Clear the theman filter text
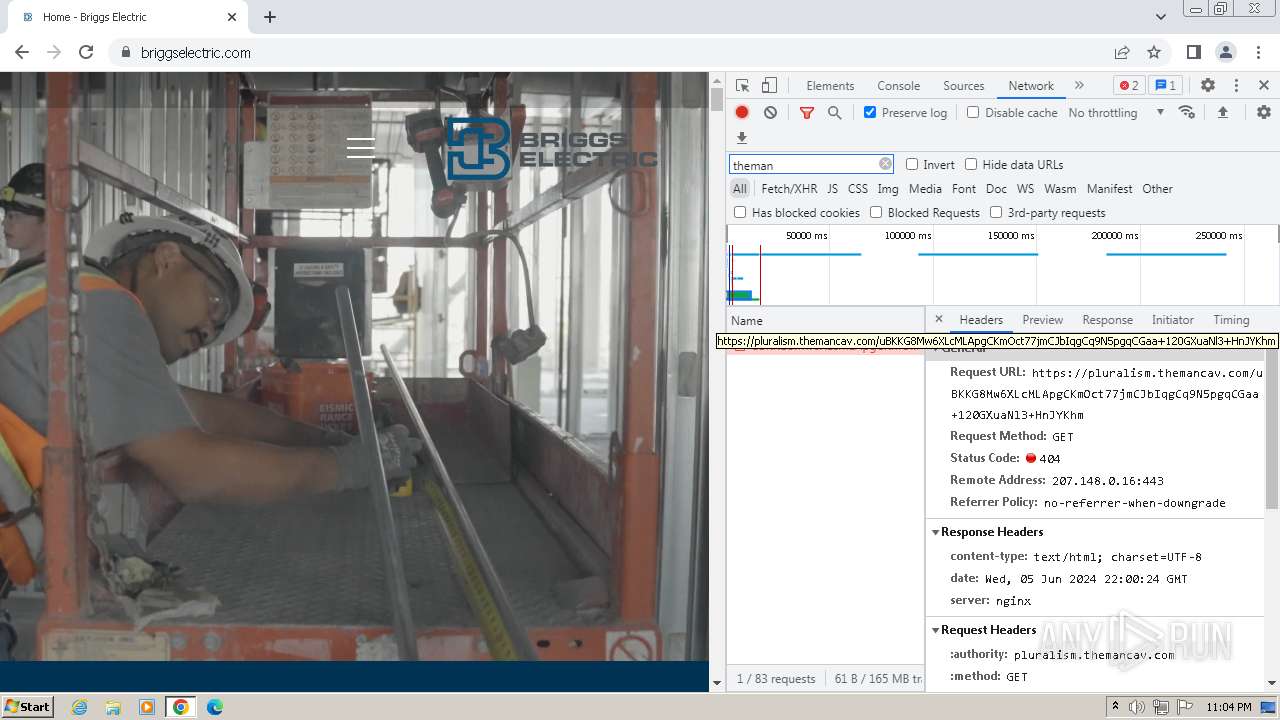The height and width of the screenshot is (720, 1280). 885,164
